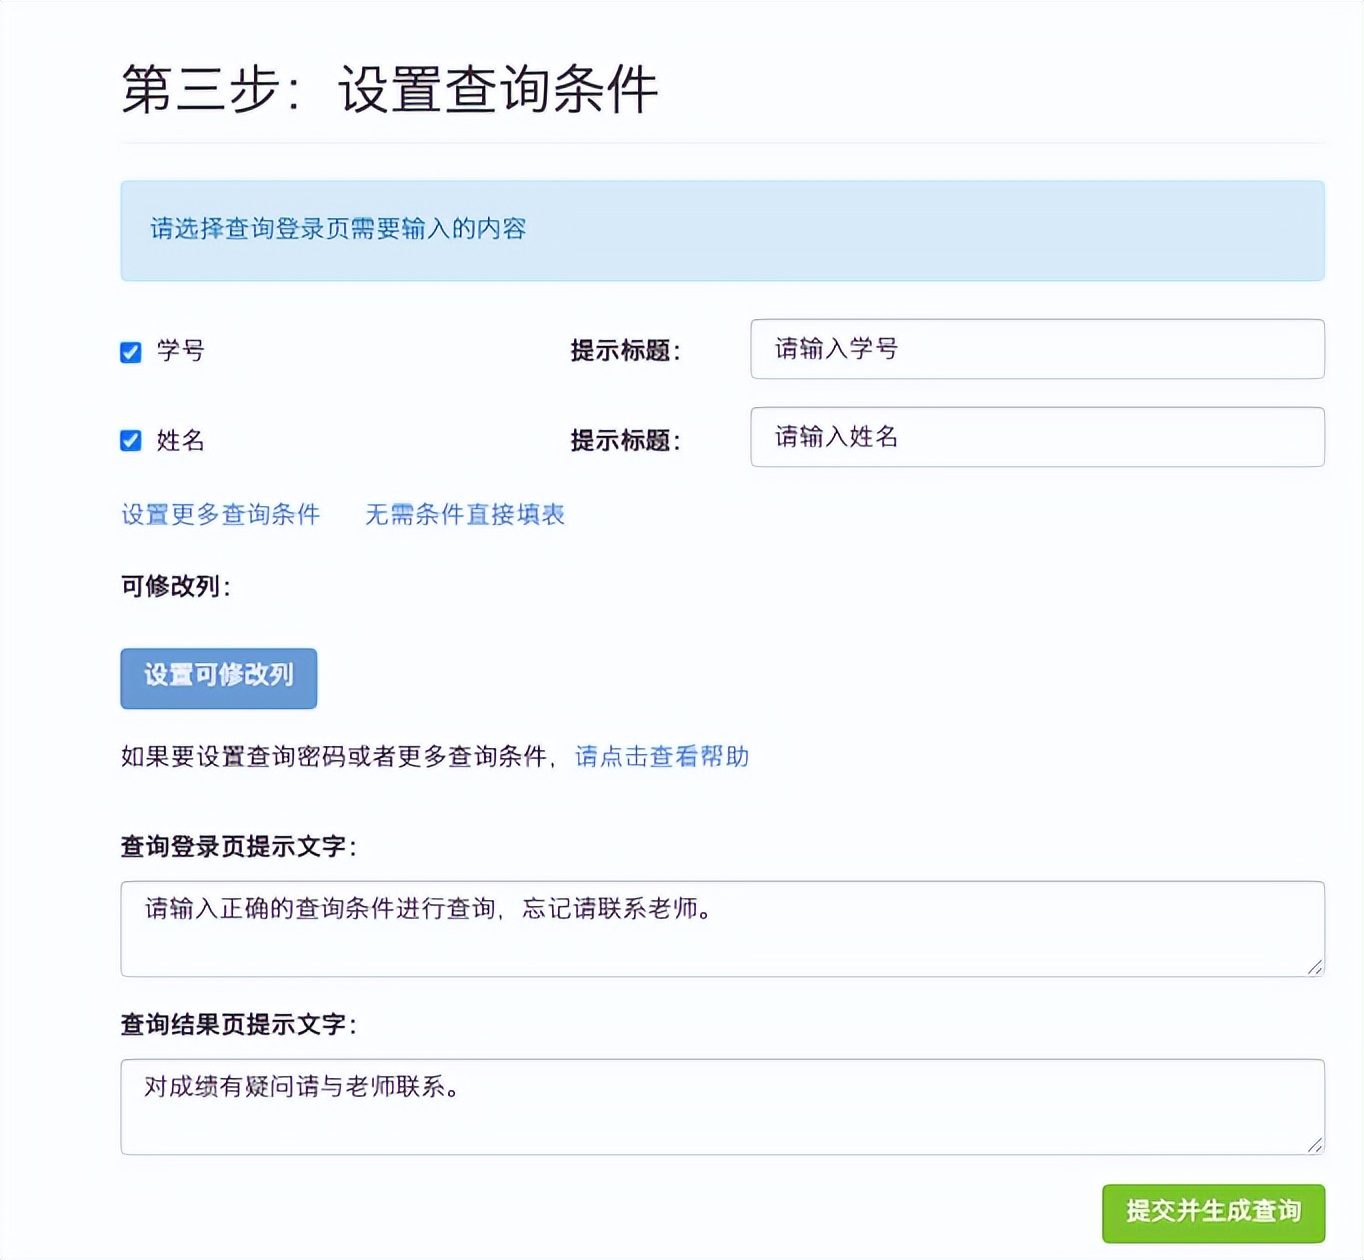Click into the 查询结果页提示文字 text area
The height and width of the screenshot is (1260, 1364).
pyautogui.click(x=722, y=1107)
